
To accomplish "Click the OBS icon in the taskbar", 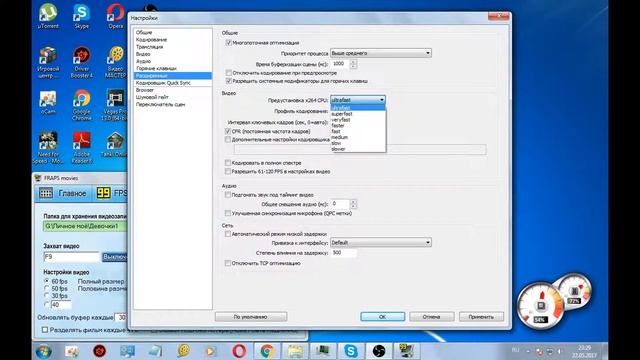I will click(x=379, y=351).
